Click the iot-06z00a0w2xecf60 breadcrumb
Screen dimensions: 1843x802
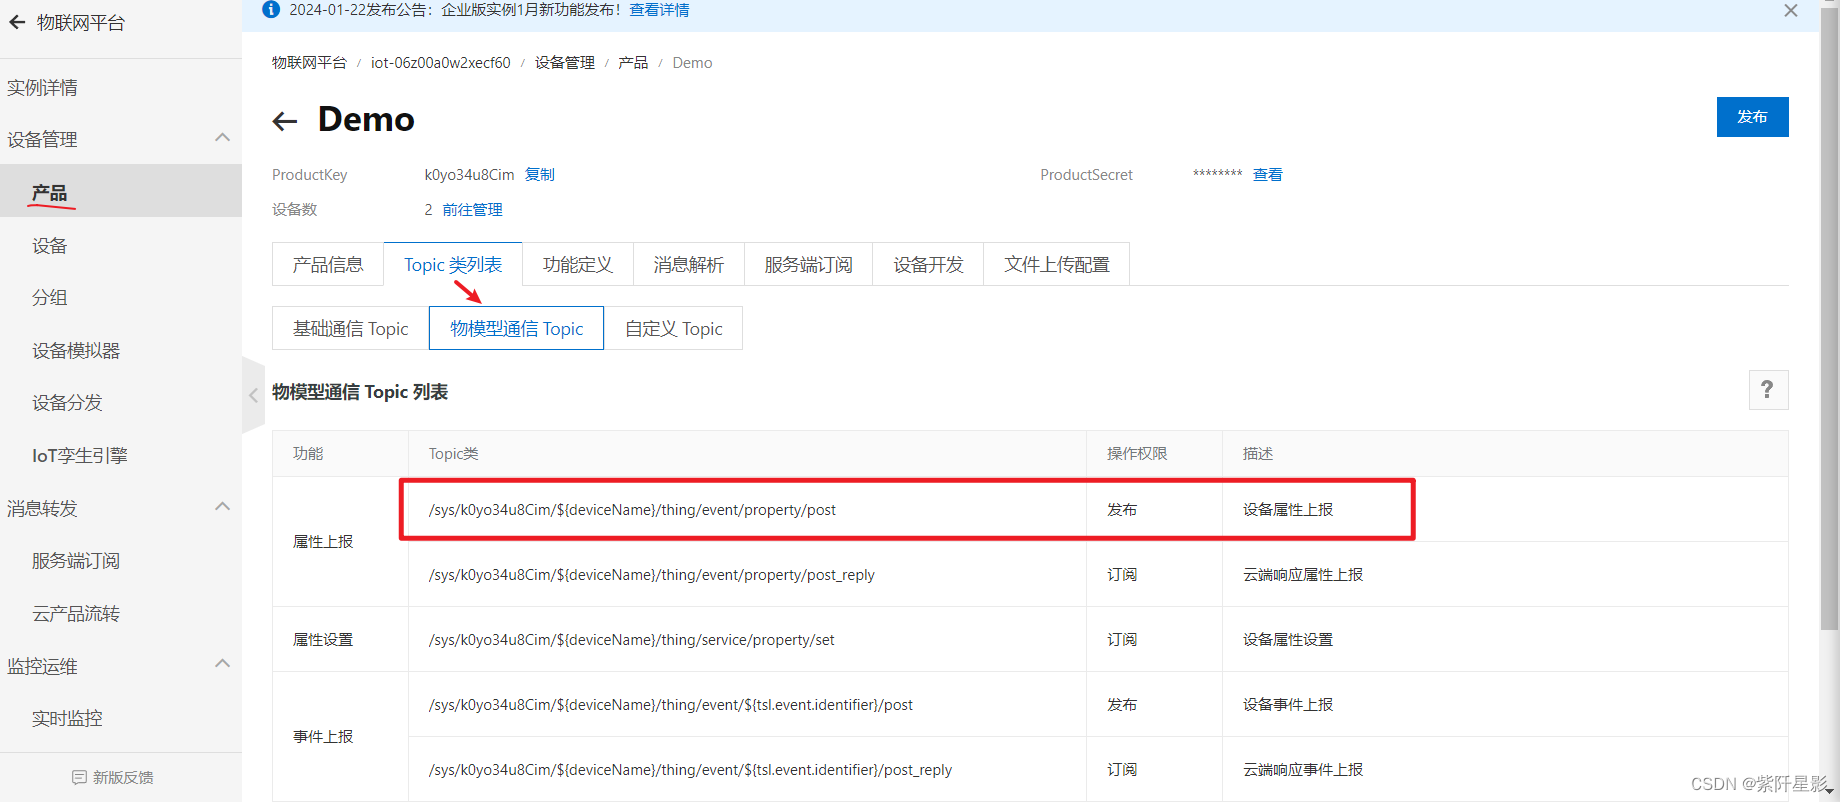click(441, 63)
